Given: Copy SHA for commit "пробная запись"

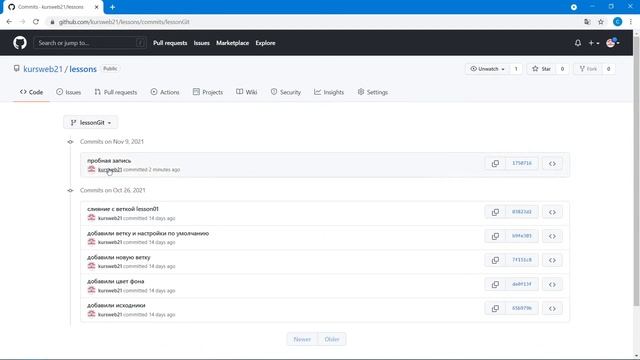Looking at the screenshot, I should pos(495,163).
